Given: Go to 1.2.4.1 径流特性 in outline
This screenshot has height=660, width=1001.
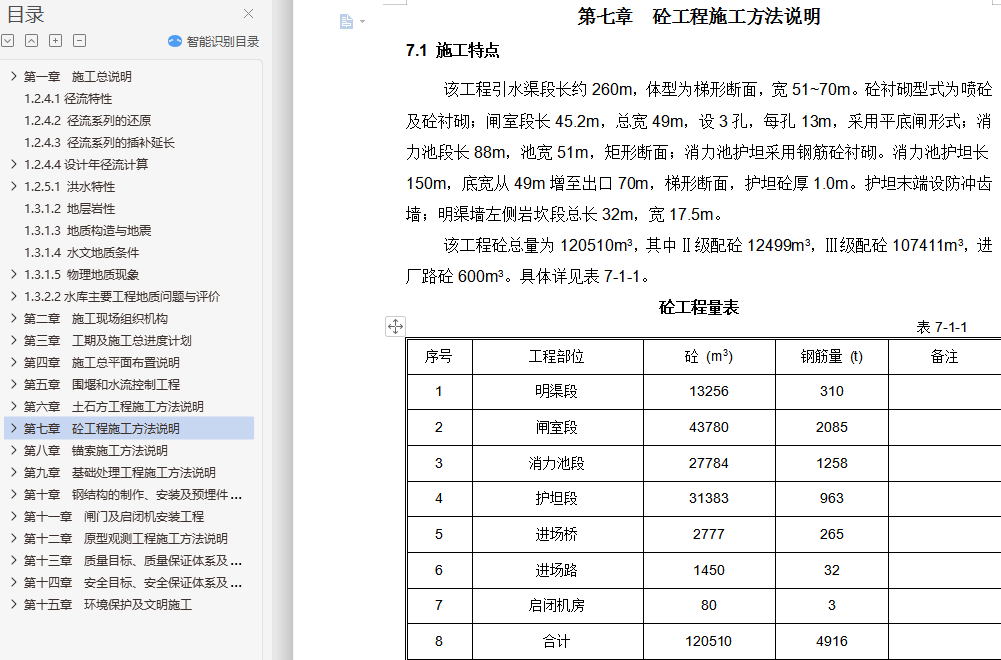Looking at the screenshot, I should click(68, 99).
